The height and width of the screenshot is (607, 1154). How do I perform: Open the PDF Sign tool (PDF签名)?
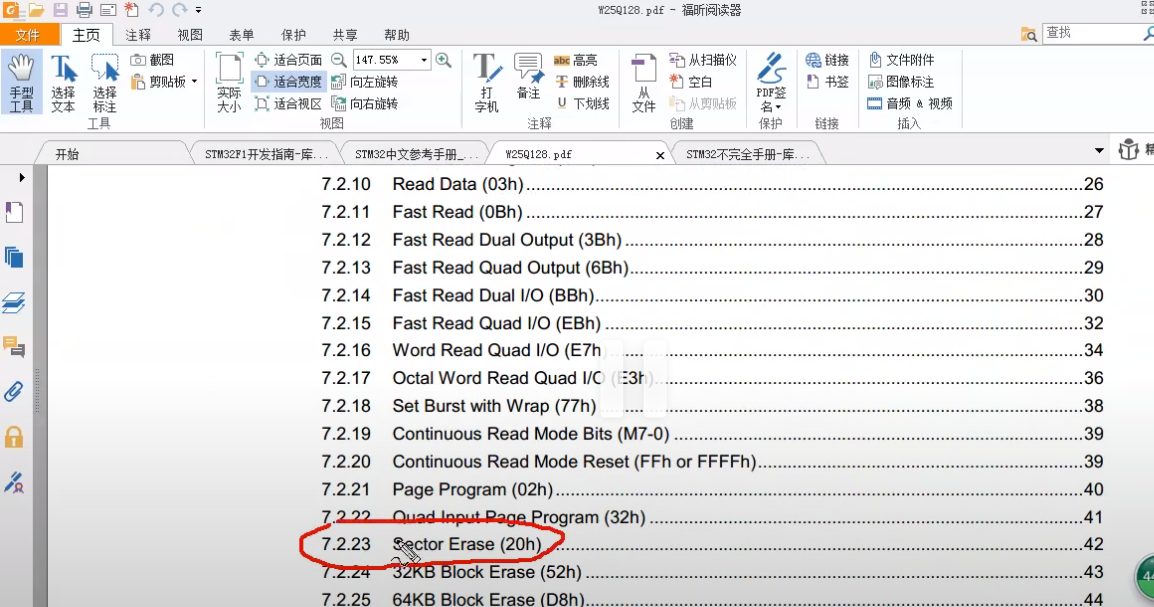771,83
